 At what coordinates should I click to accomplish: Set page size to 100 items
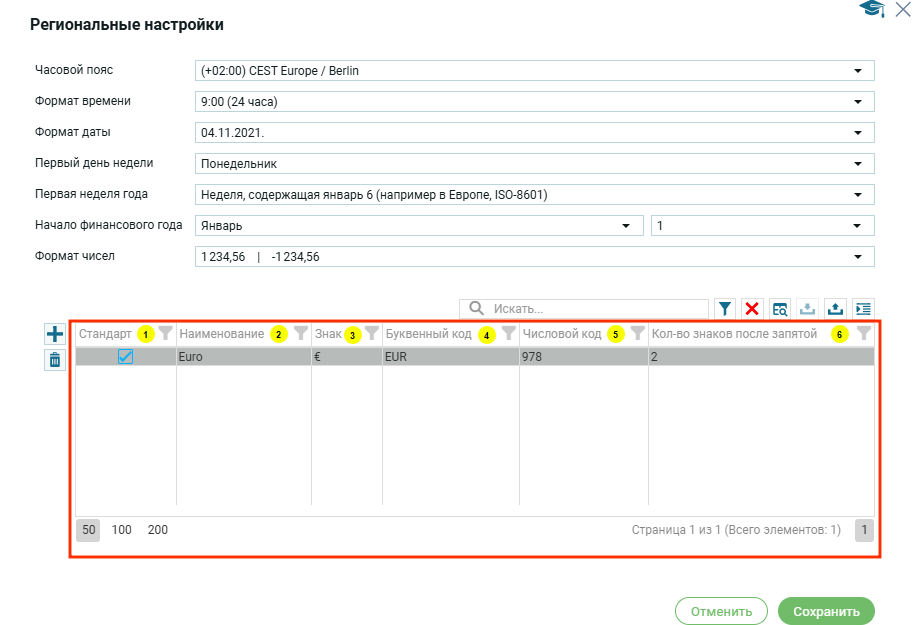click(x=122, y=530)
